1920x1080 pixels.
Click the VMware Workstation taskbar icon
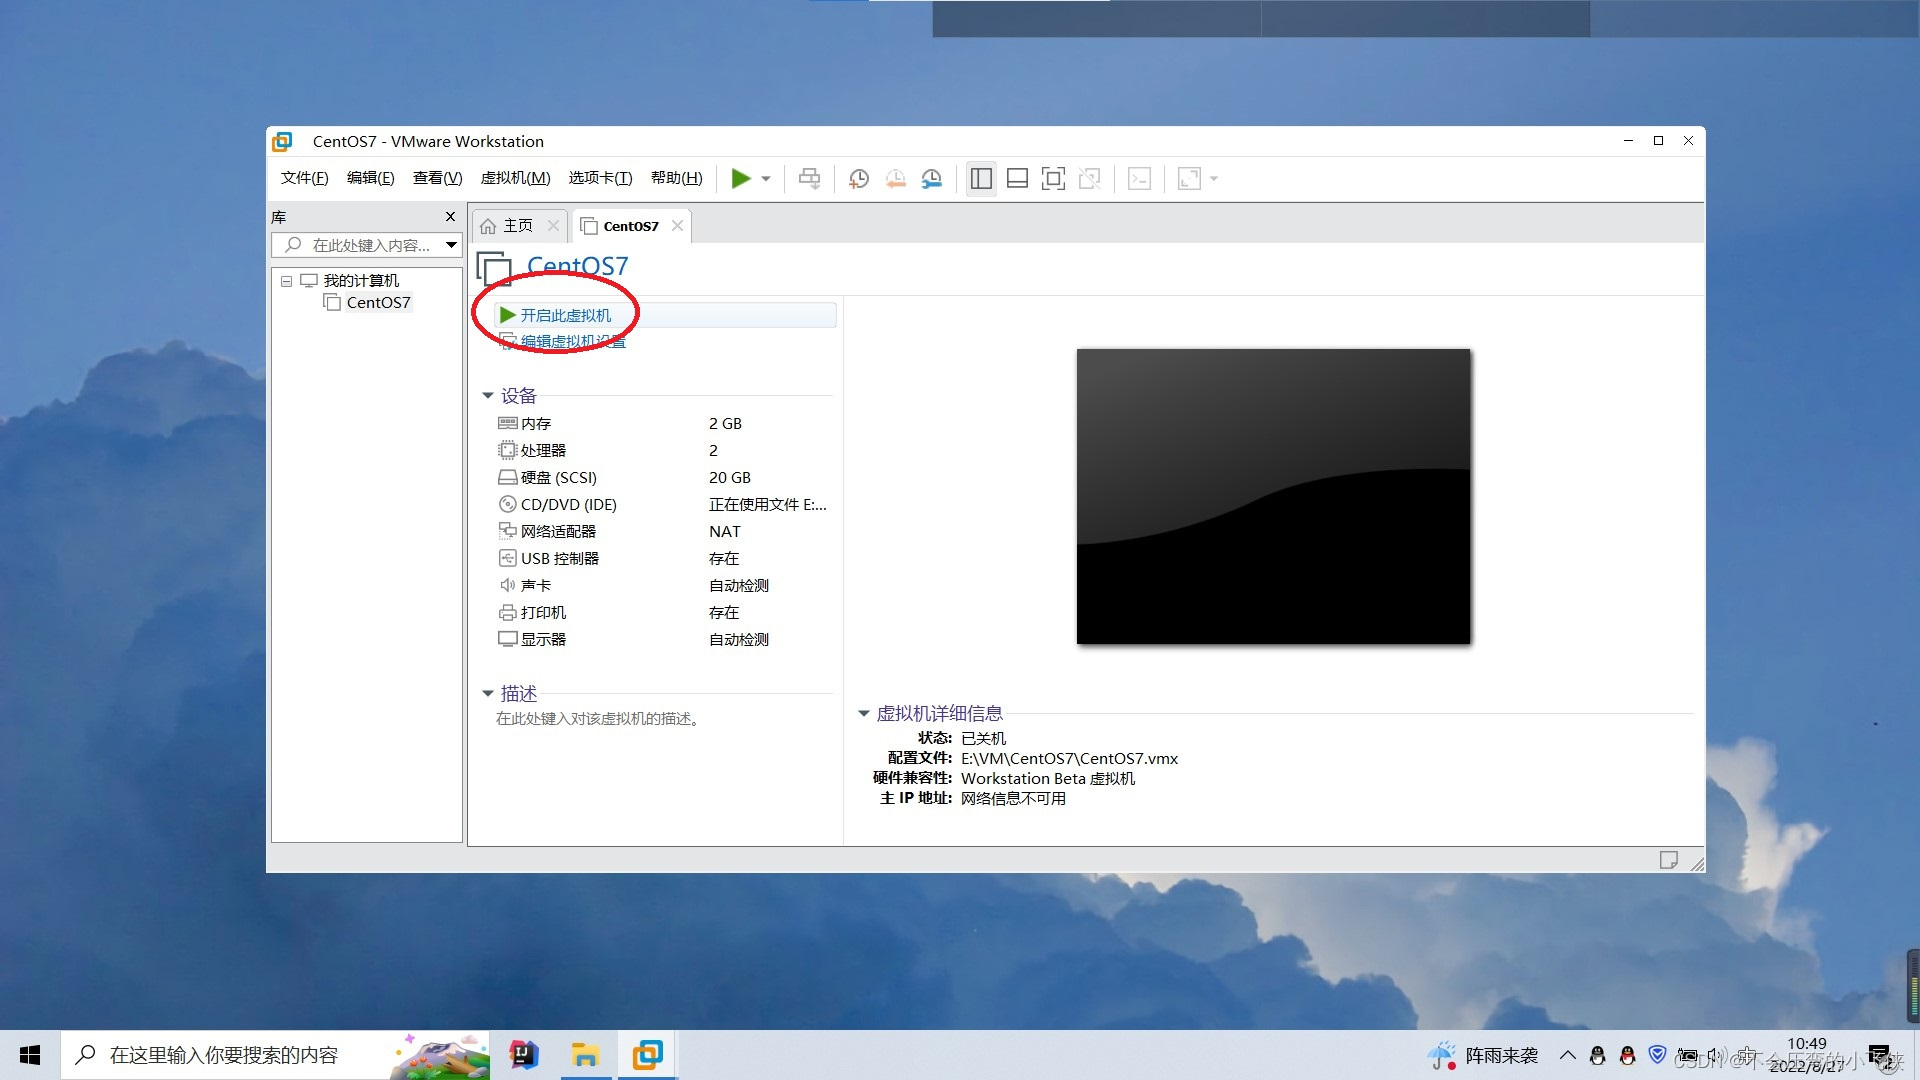(x=647, y=1055)
